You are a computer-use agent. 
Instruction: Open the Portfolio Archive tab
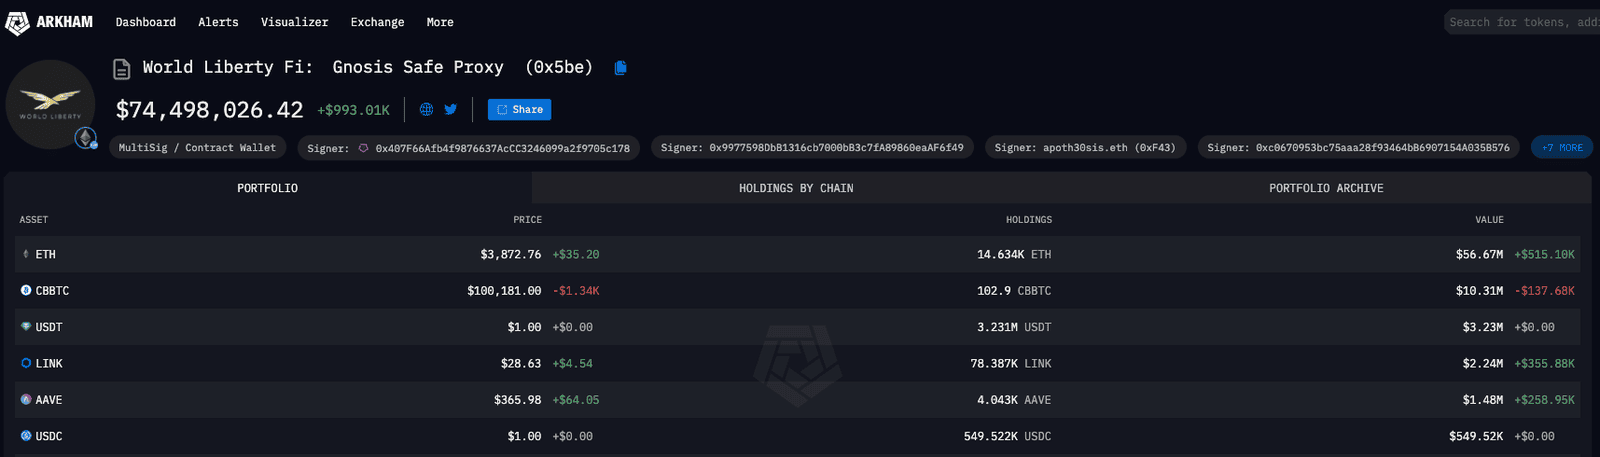[1326, 188]
